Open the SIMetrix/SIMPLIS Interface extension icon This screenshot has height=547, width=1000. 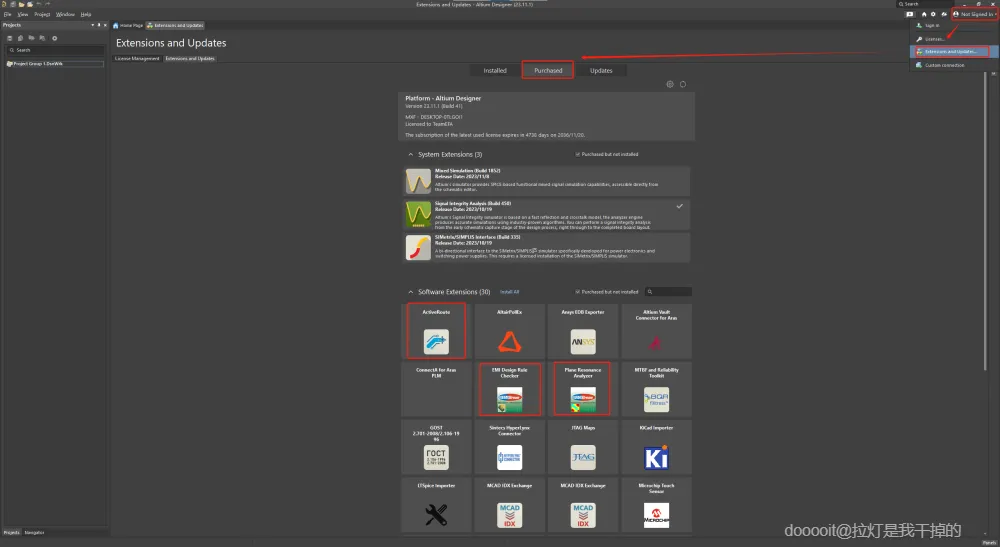tap(418, 247)
